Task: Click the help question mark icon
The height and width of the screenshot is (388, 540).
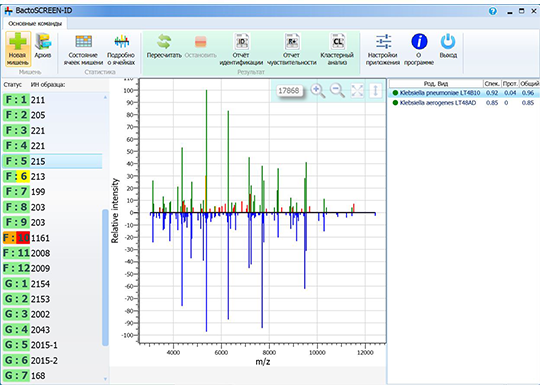Action: (x=493, y=11)
